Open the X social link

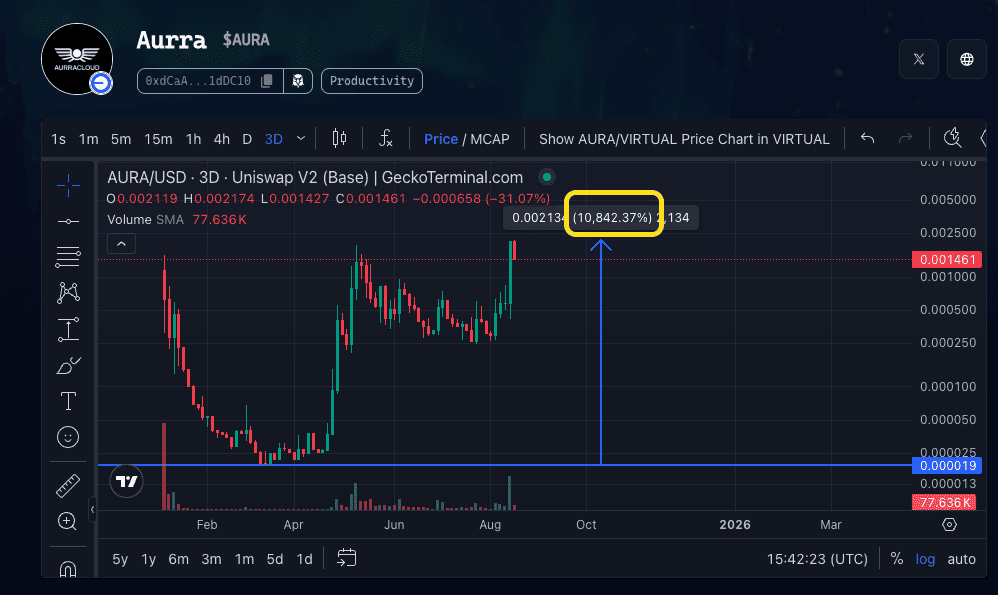(x=919, y=59)
